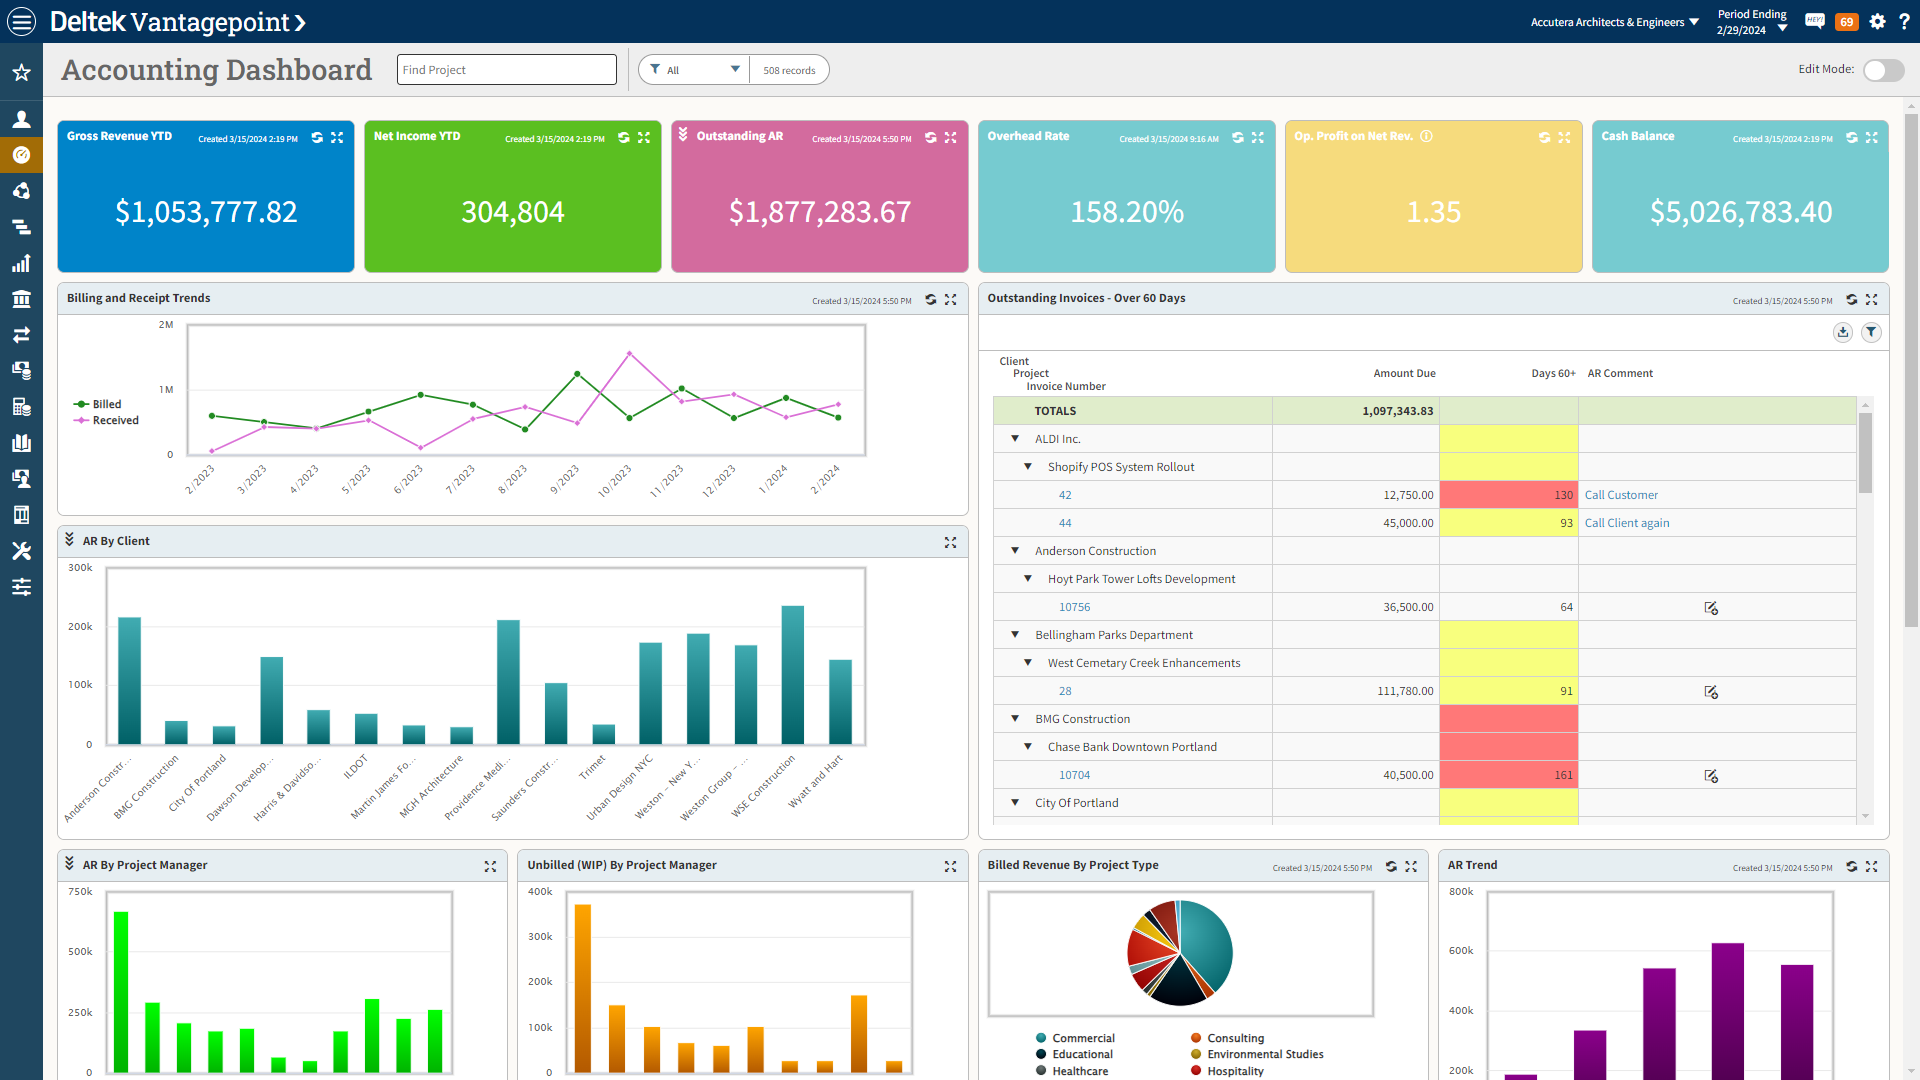Click the Find Project search field
The height and width of the screenshot is (1080, 1920).
pyautogui.click(x=506, y=70)
